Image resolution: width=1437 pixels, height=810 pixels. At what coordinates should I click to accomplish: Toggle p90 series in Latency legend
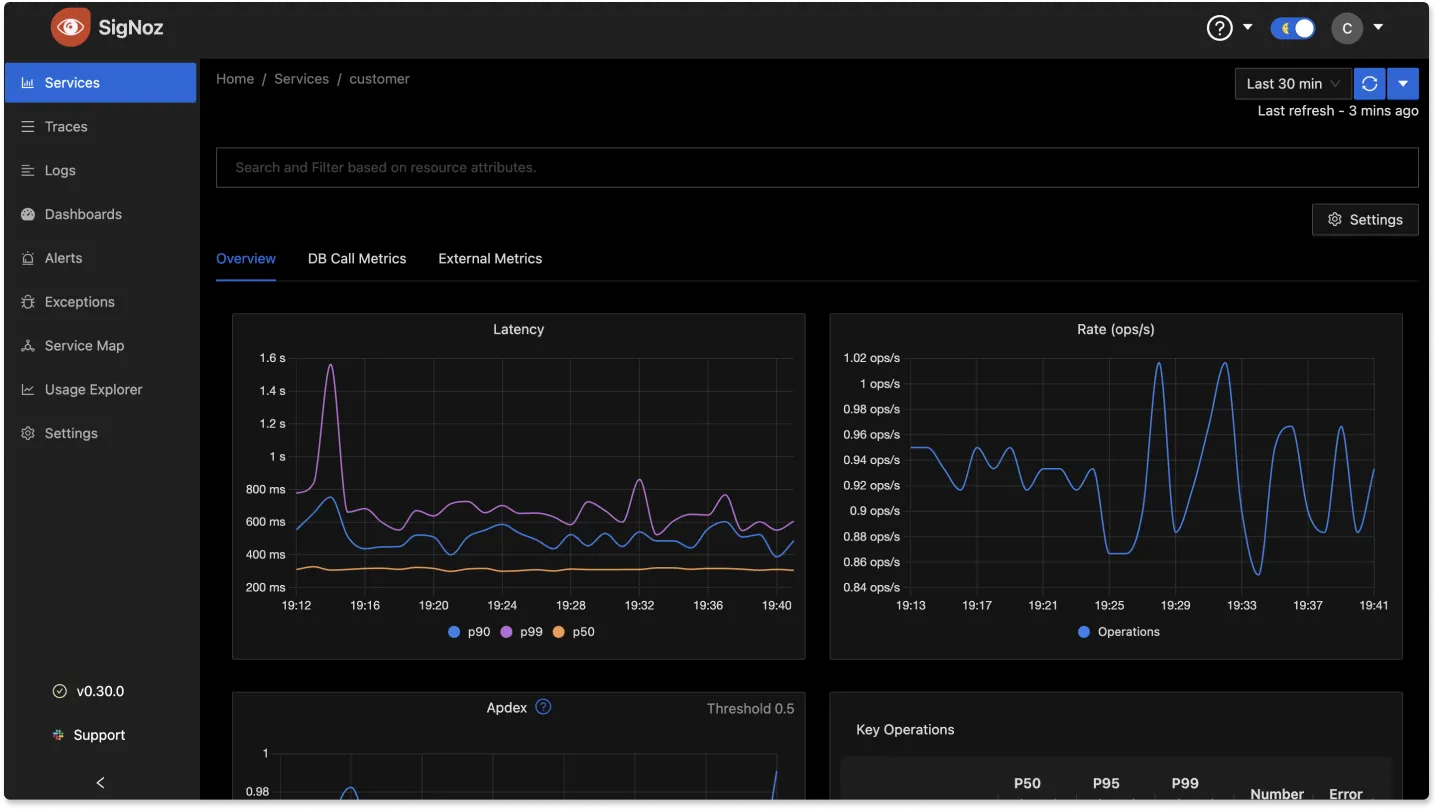[469, 632]
